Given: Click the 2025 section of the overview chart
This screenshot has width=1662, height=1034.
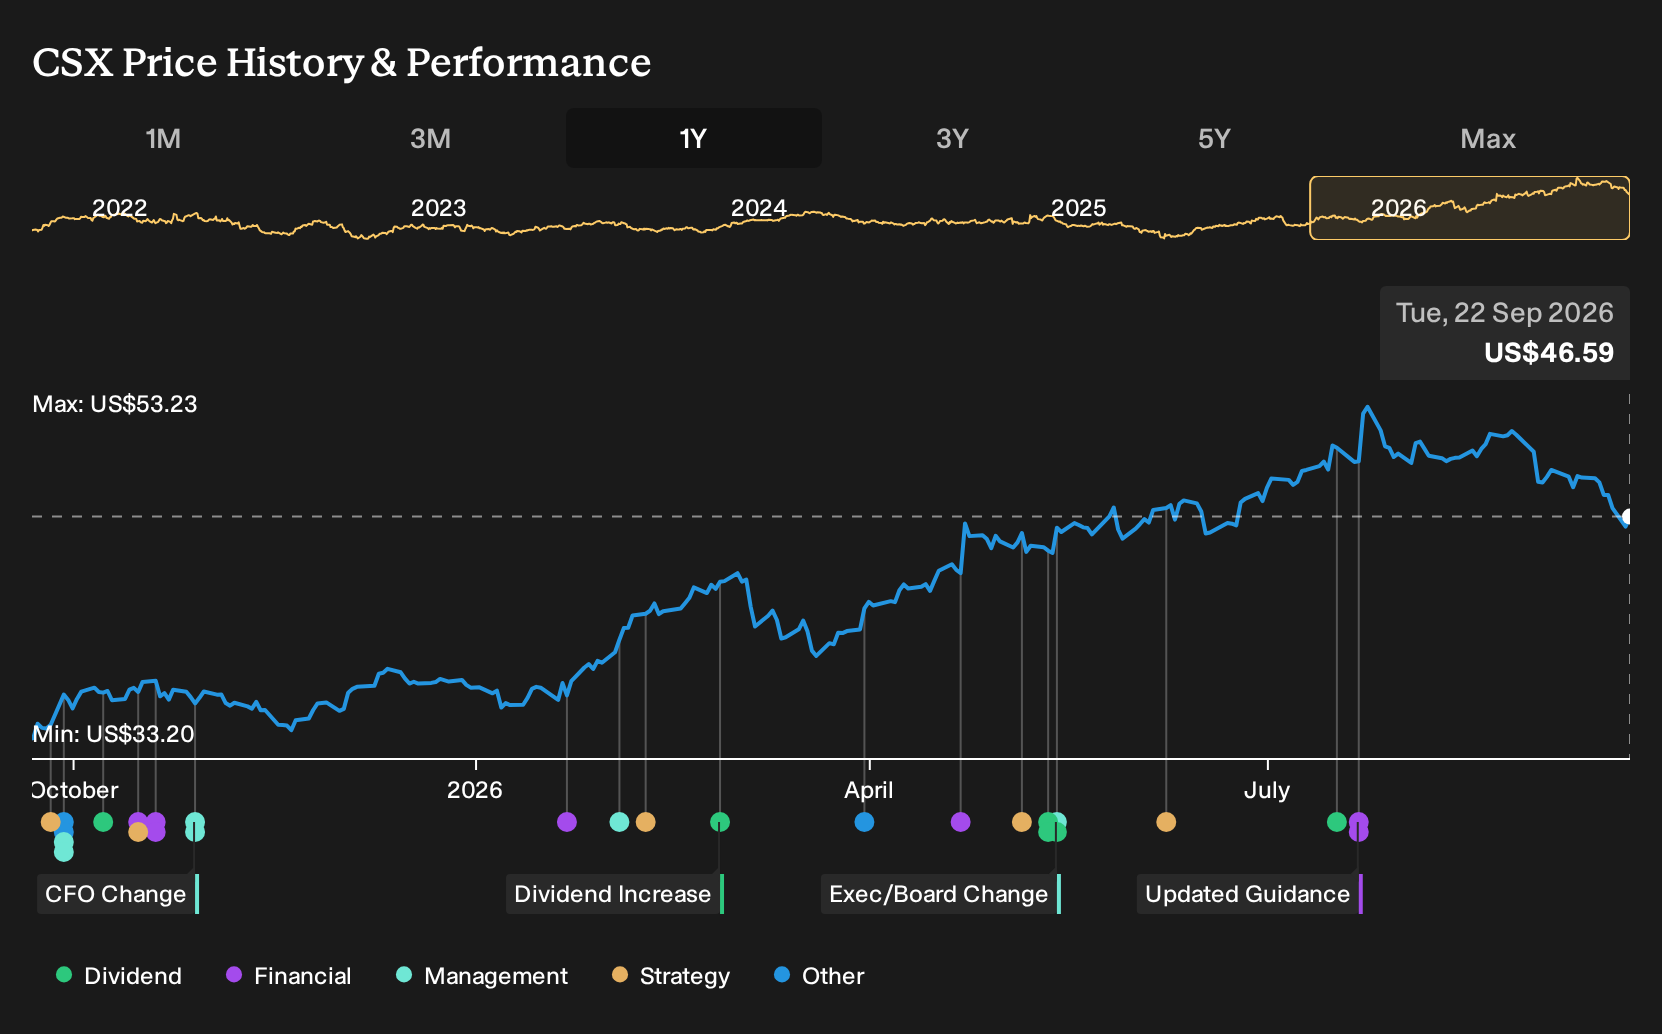Looking at the screenshot, I should point(1079,208).
